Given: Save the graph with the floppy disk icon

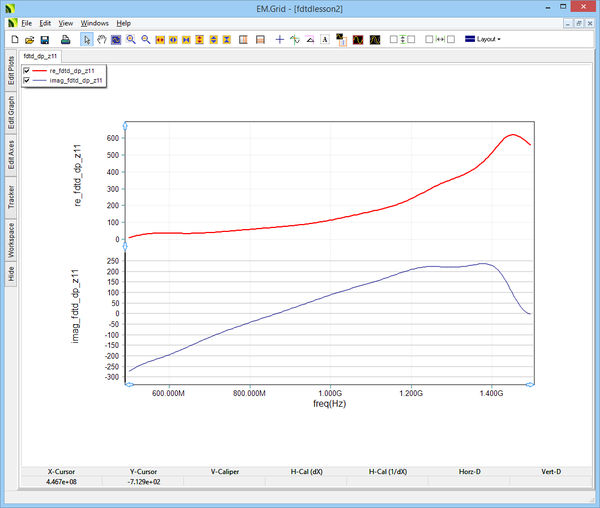Looking at the screenshot, I should 45,39.
